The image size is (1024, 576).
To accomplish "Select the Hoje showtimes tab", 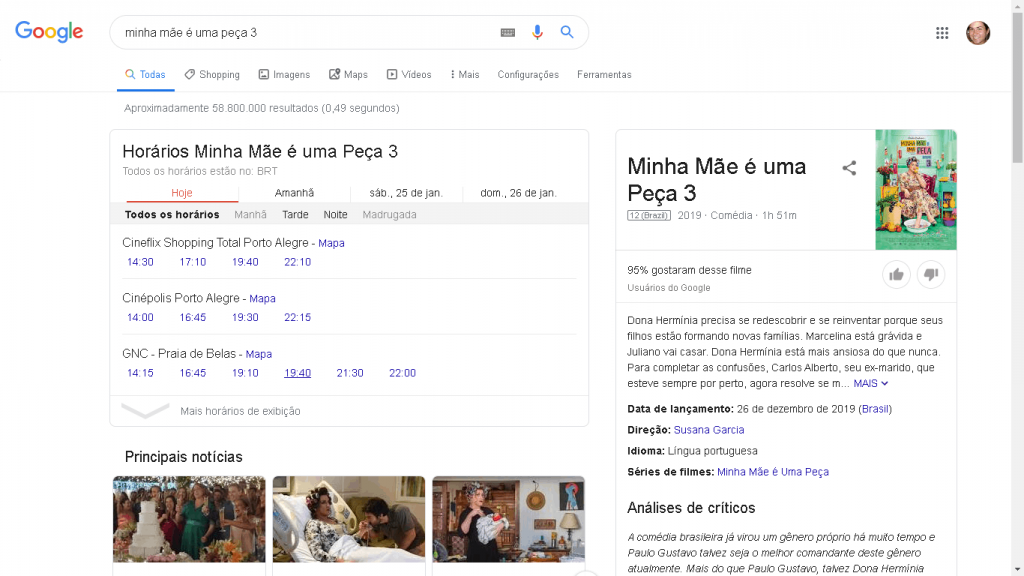I will point(182,193).
